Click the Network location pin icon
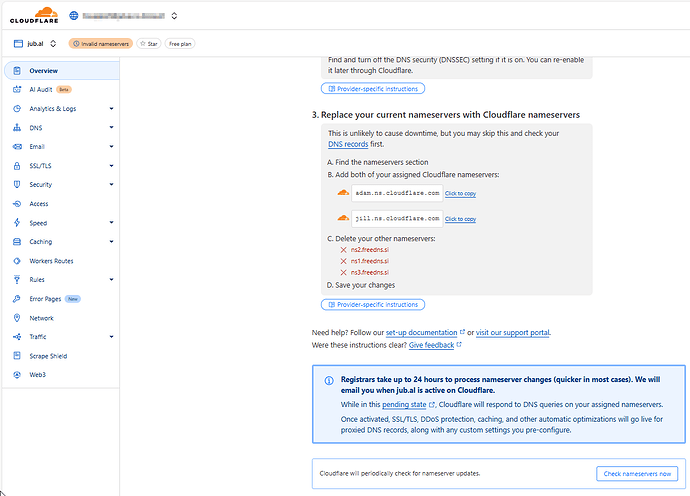The image size is (690, 496). pyautogui.click(x=17, y=318)
